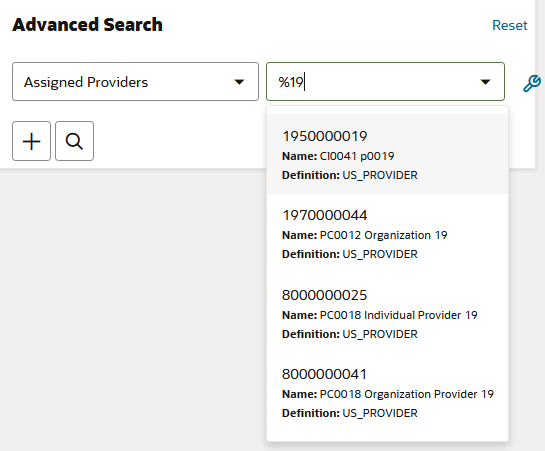This screenshot has width=545, height=451.
Task: Click the magnifier search button
Action: pyautogui.click(x=74, y=141)
